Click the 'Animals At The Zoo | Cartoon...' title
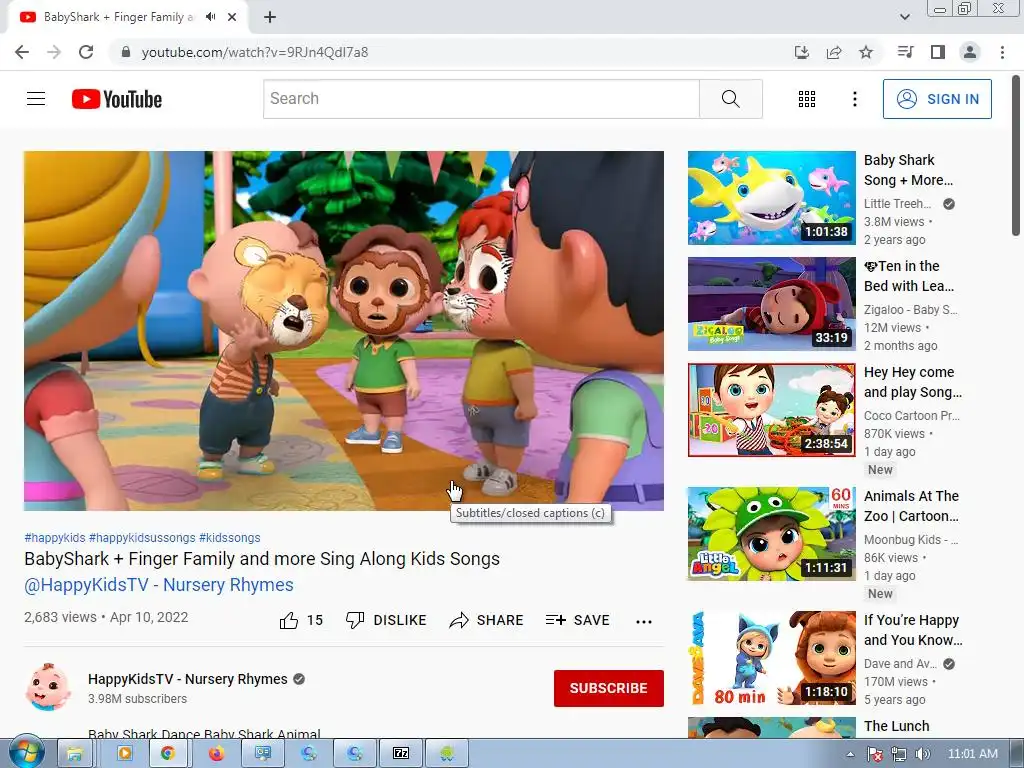This screenshot has width=1024, height=768. [x=911, y=506]
